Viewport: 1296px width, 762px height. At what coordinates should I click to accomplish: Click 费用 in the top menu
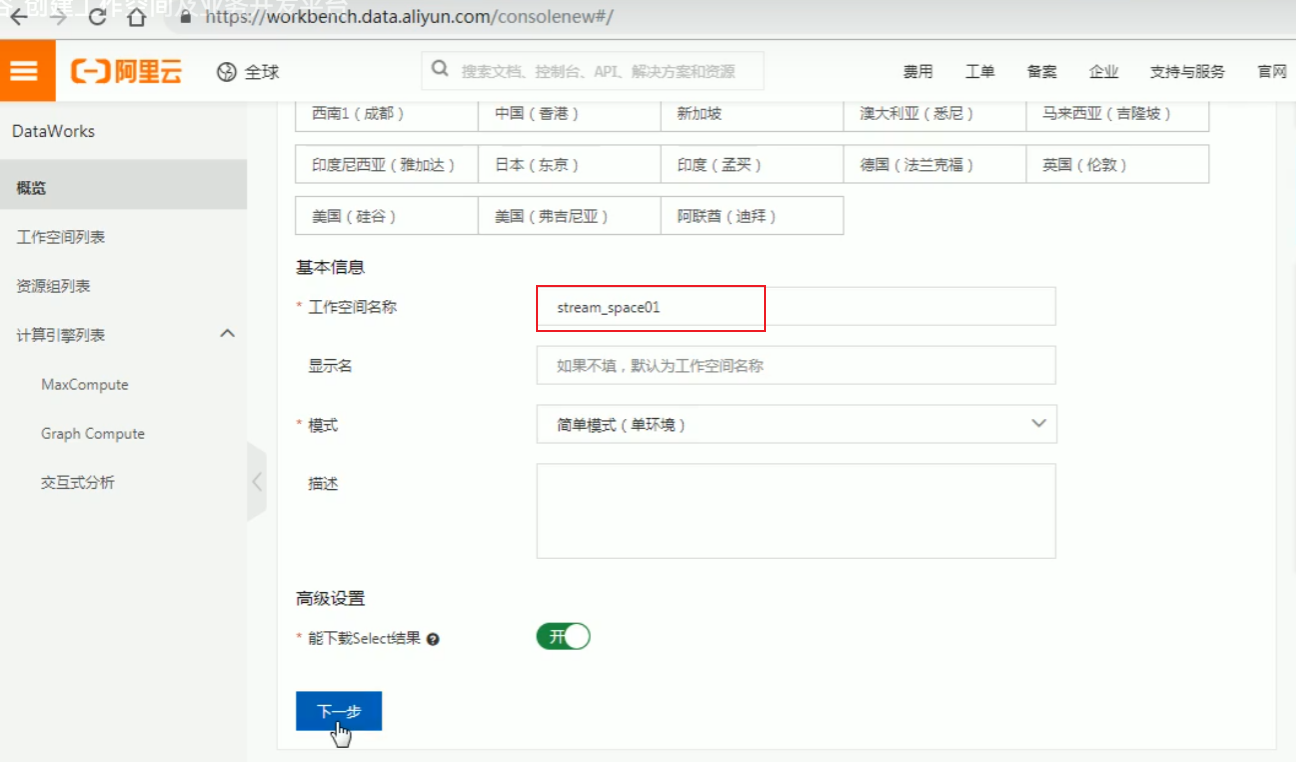click(918, 72)
